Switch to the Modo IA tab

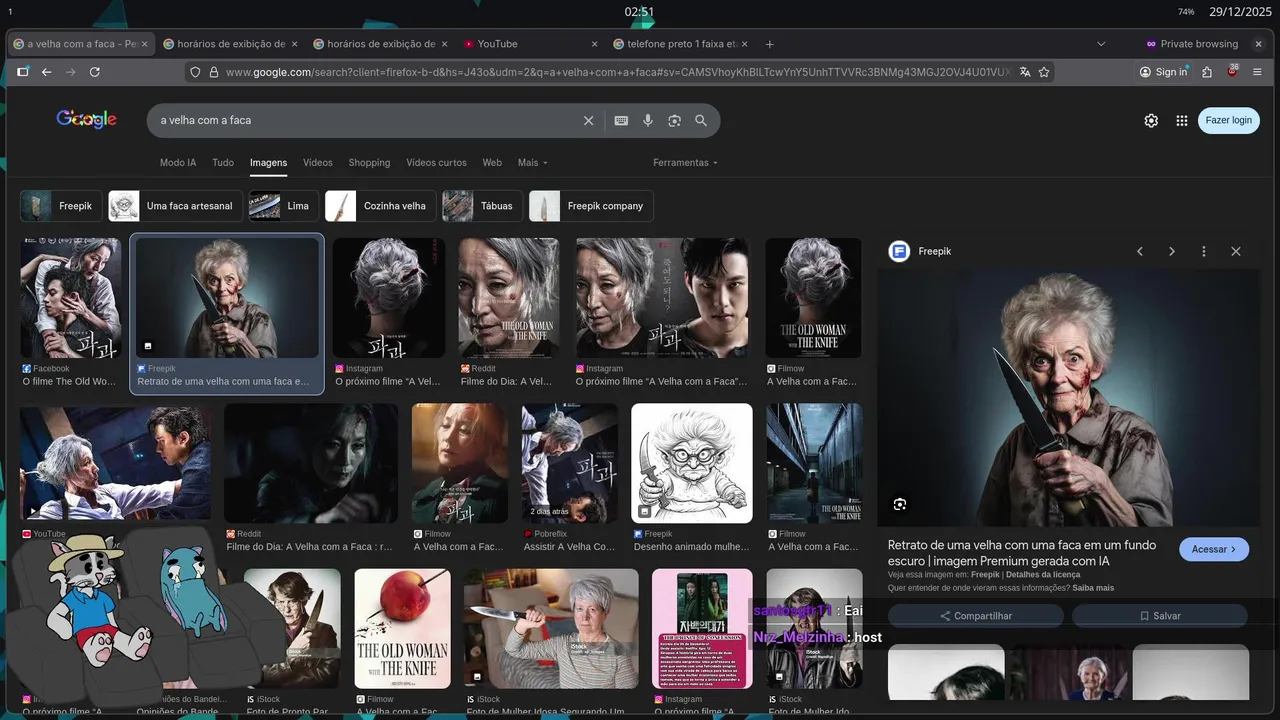[178, 163]
